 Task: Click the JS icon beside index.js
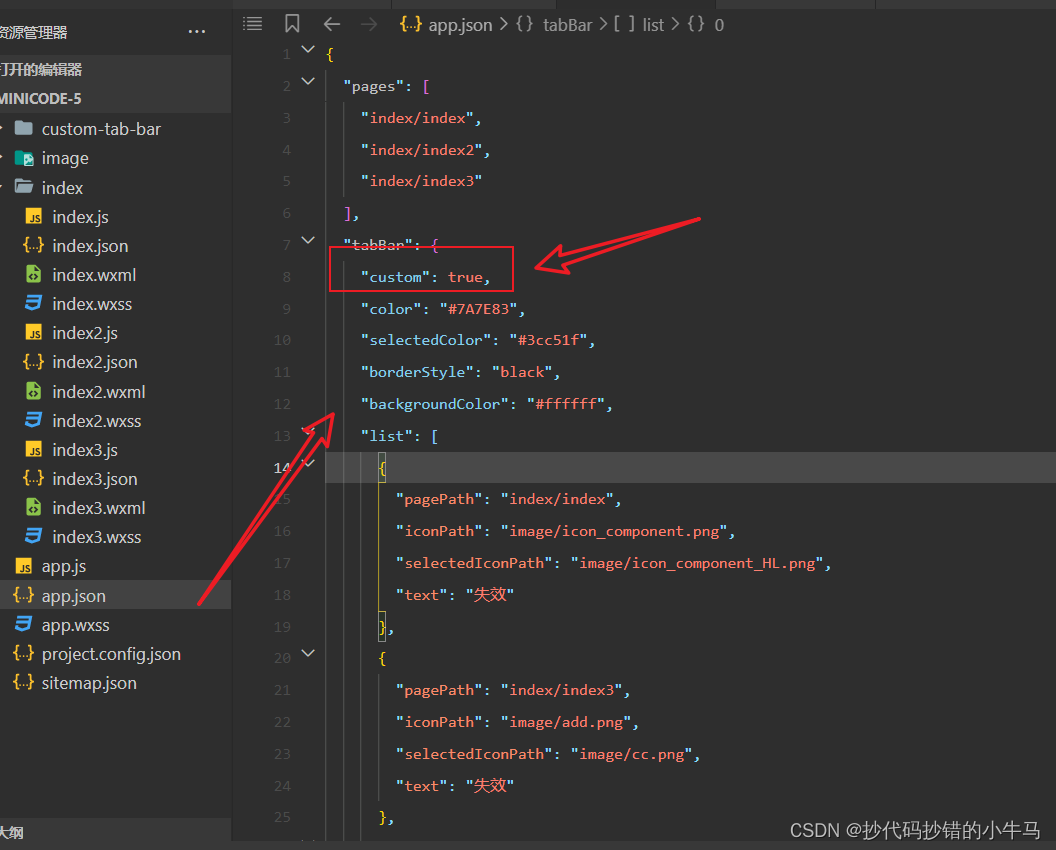(34, 216)
